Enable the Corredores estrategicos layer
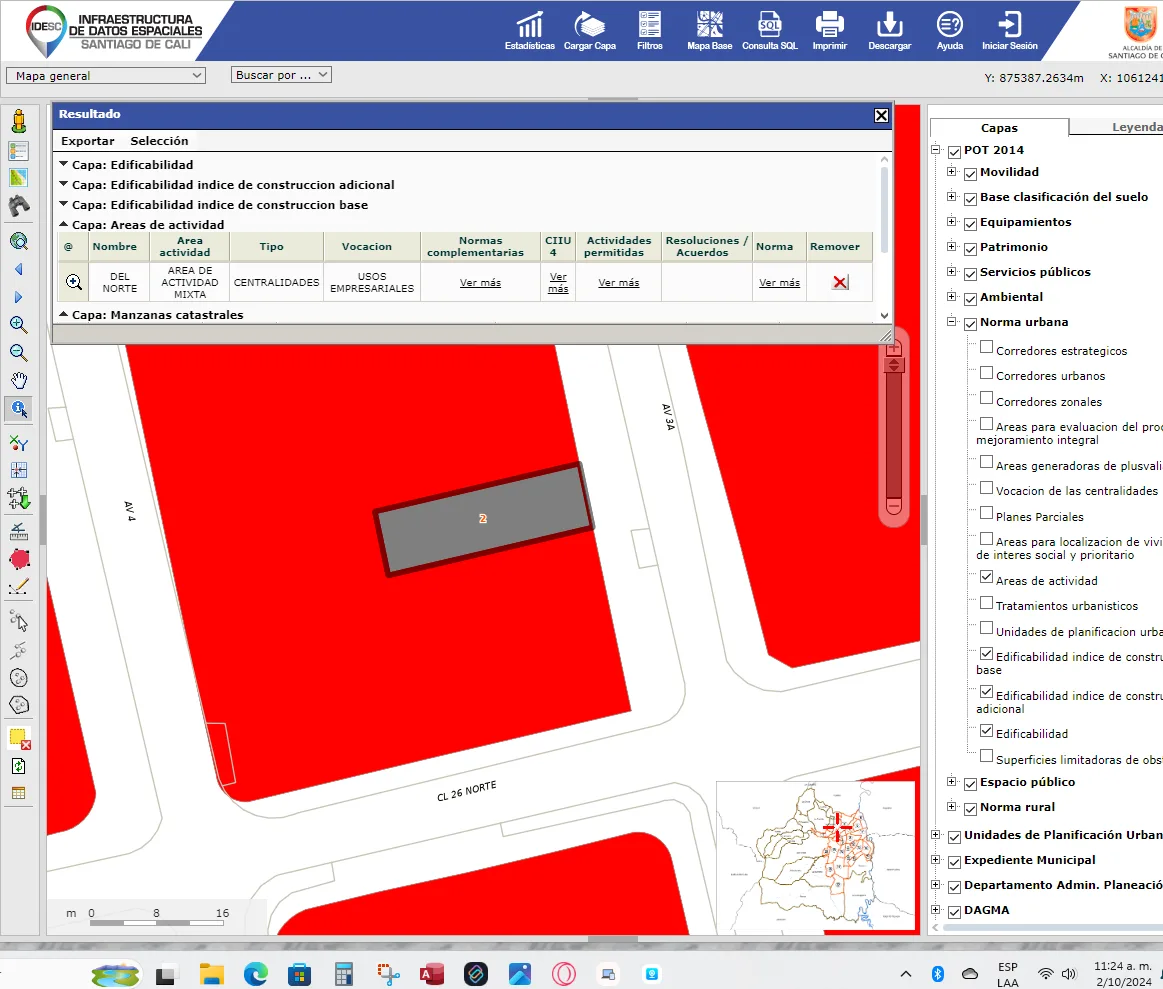The width and height of the screenshot is (1163, 989). tap(987, 347)
